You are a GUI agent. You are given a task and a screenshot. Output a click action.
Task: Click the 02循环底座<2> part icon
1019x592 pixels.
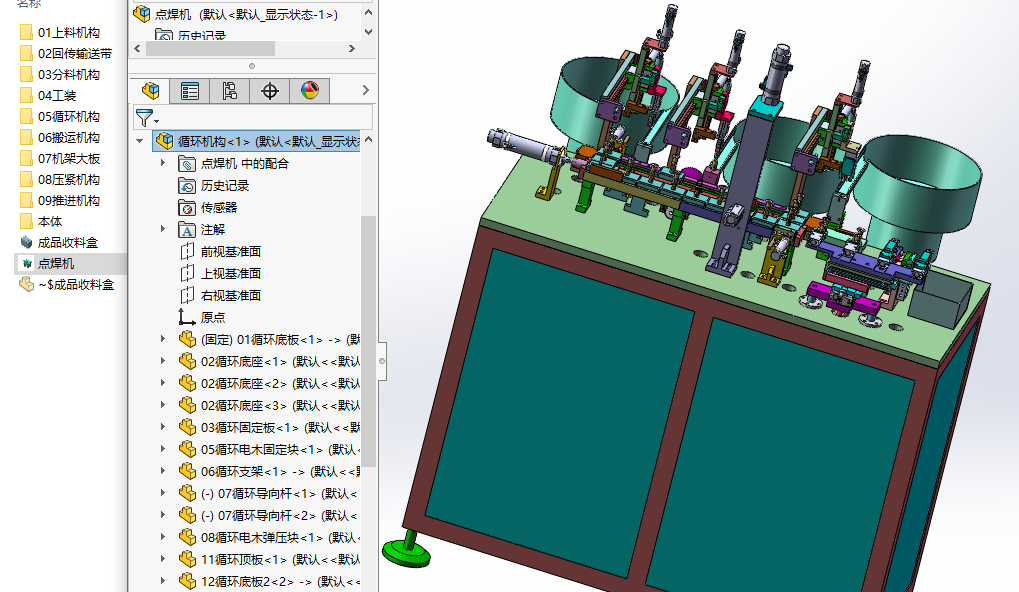[x=187, y=383]
